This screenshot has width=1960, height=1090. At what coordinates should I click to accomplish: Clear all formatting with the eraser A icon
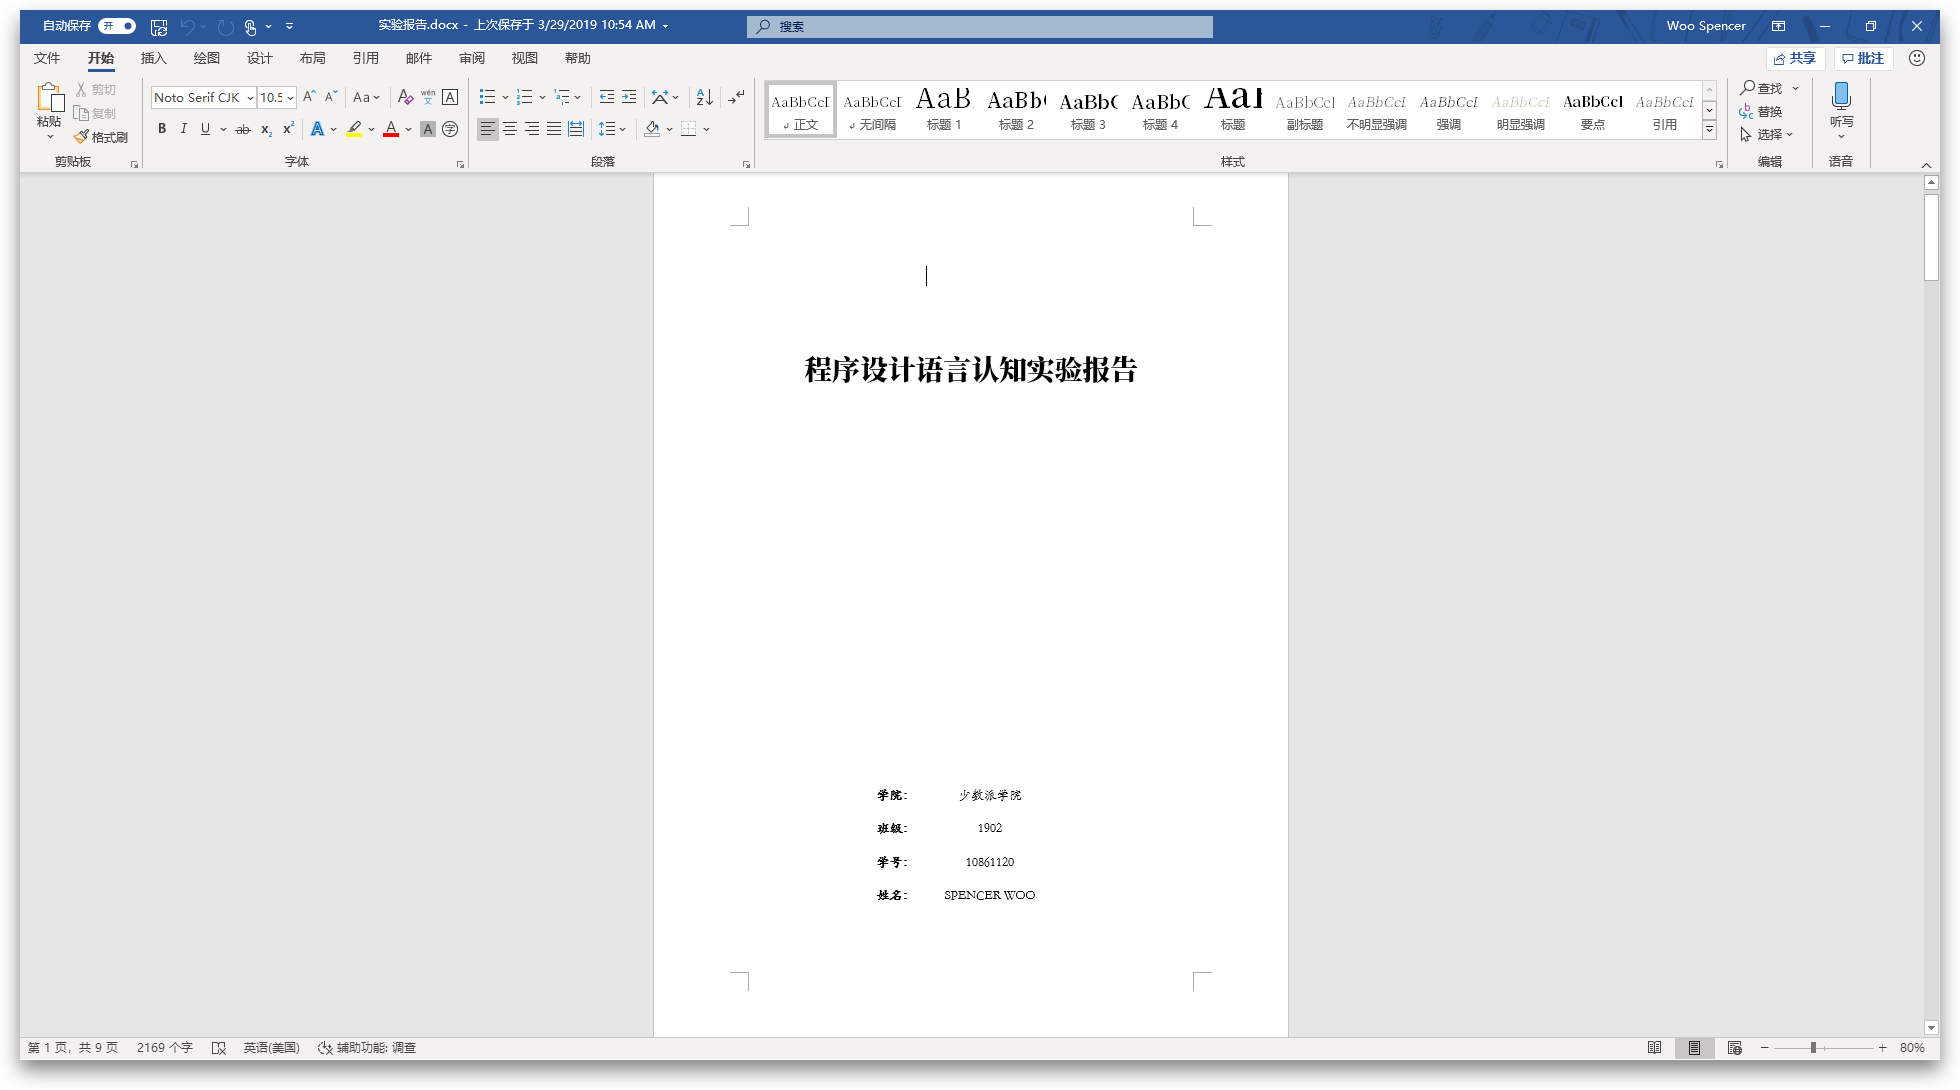tap(405, 97)
